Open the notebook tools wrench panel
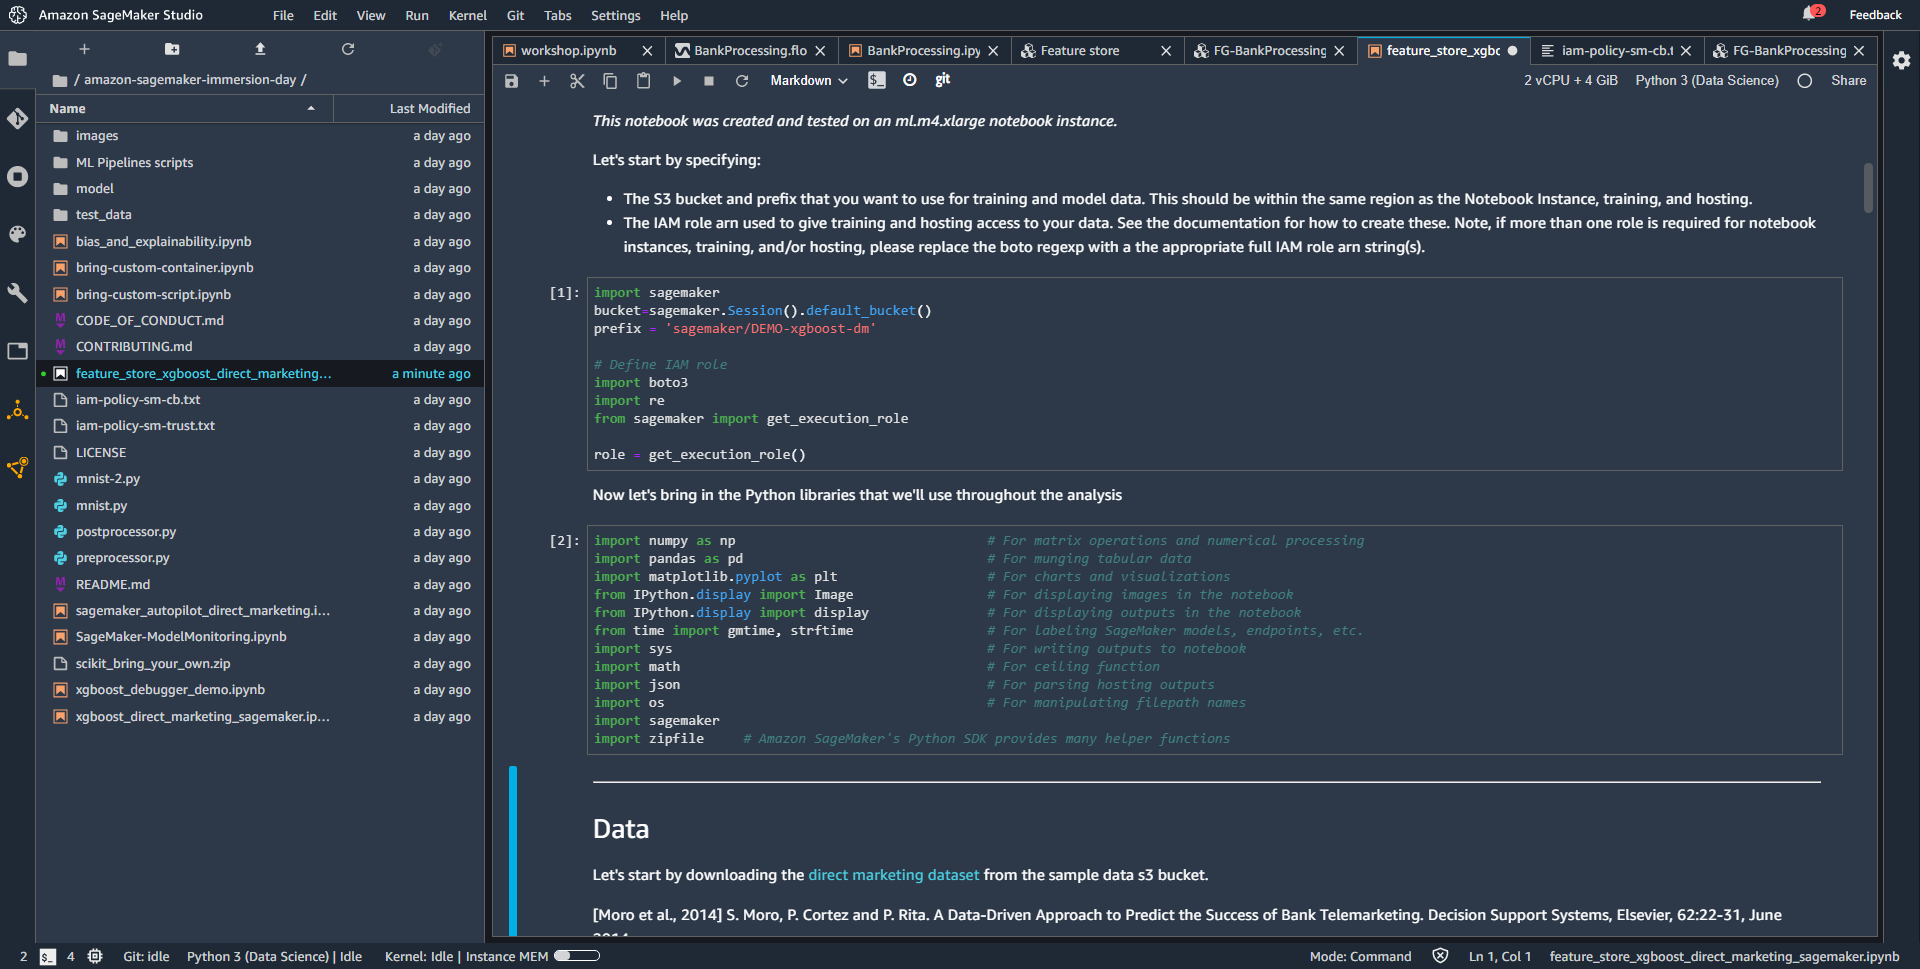This screenshot has height=969, width=1920. pos(17,293)
